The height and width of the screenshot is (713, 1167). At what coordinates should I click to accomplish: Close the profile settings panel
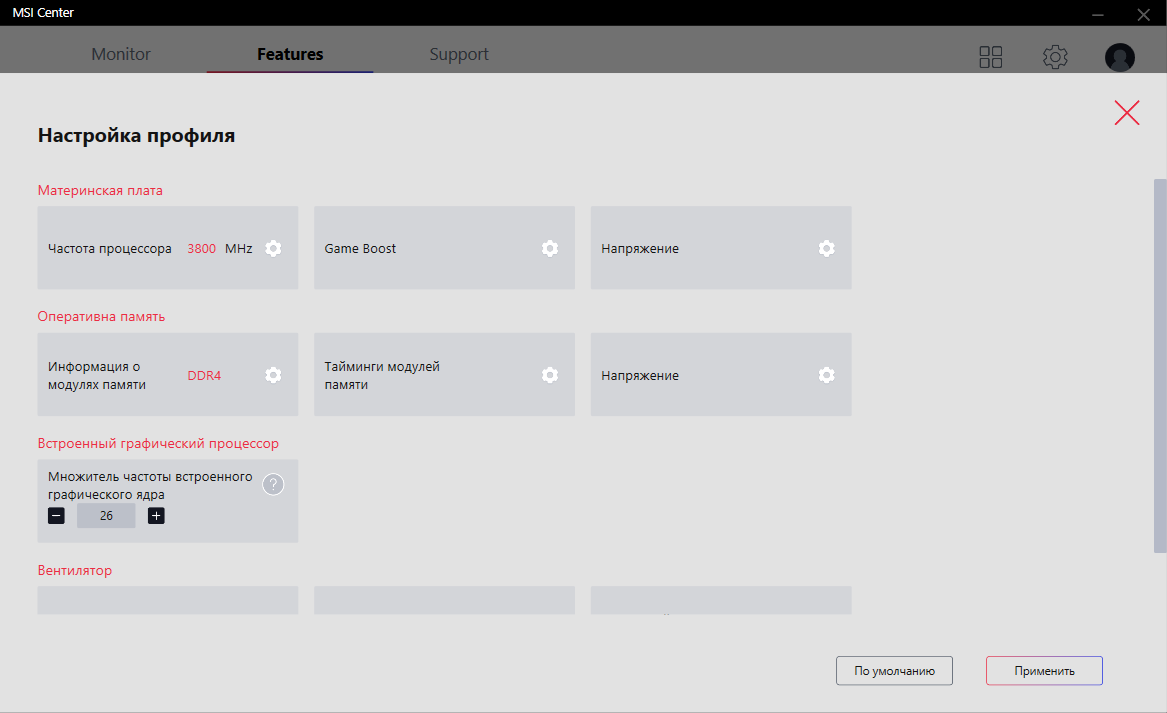(1127, 113)
